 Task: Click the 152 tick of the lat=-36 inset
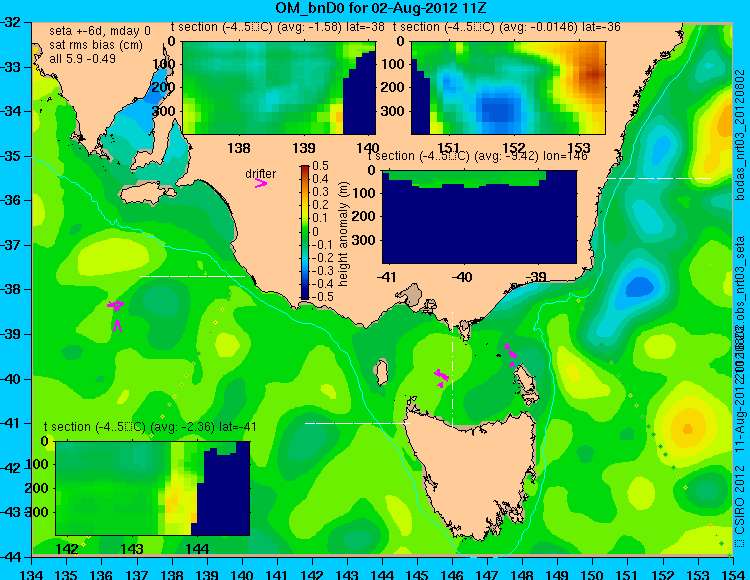[514, 148]
